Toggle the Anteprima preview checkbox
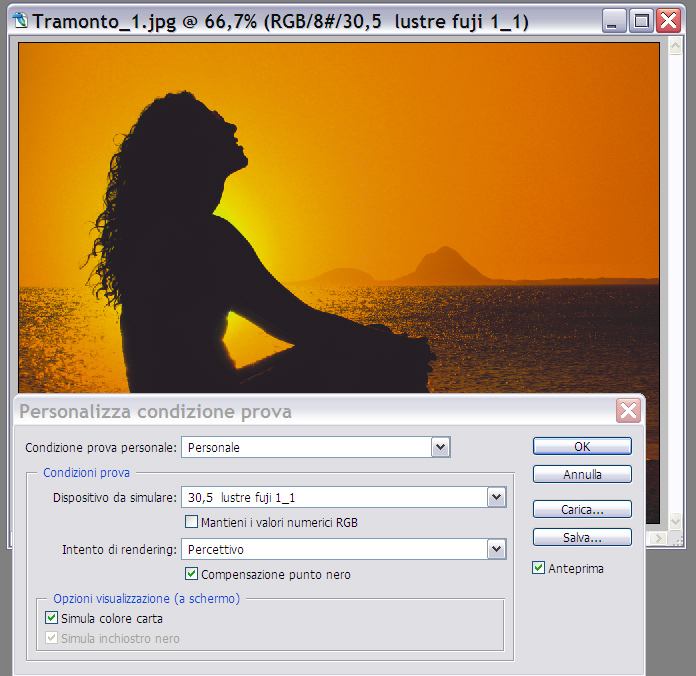This screenshot has height=676, width=696. coord(538,568)
